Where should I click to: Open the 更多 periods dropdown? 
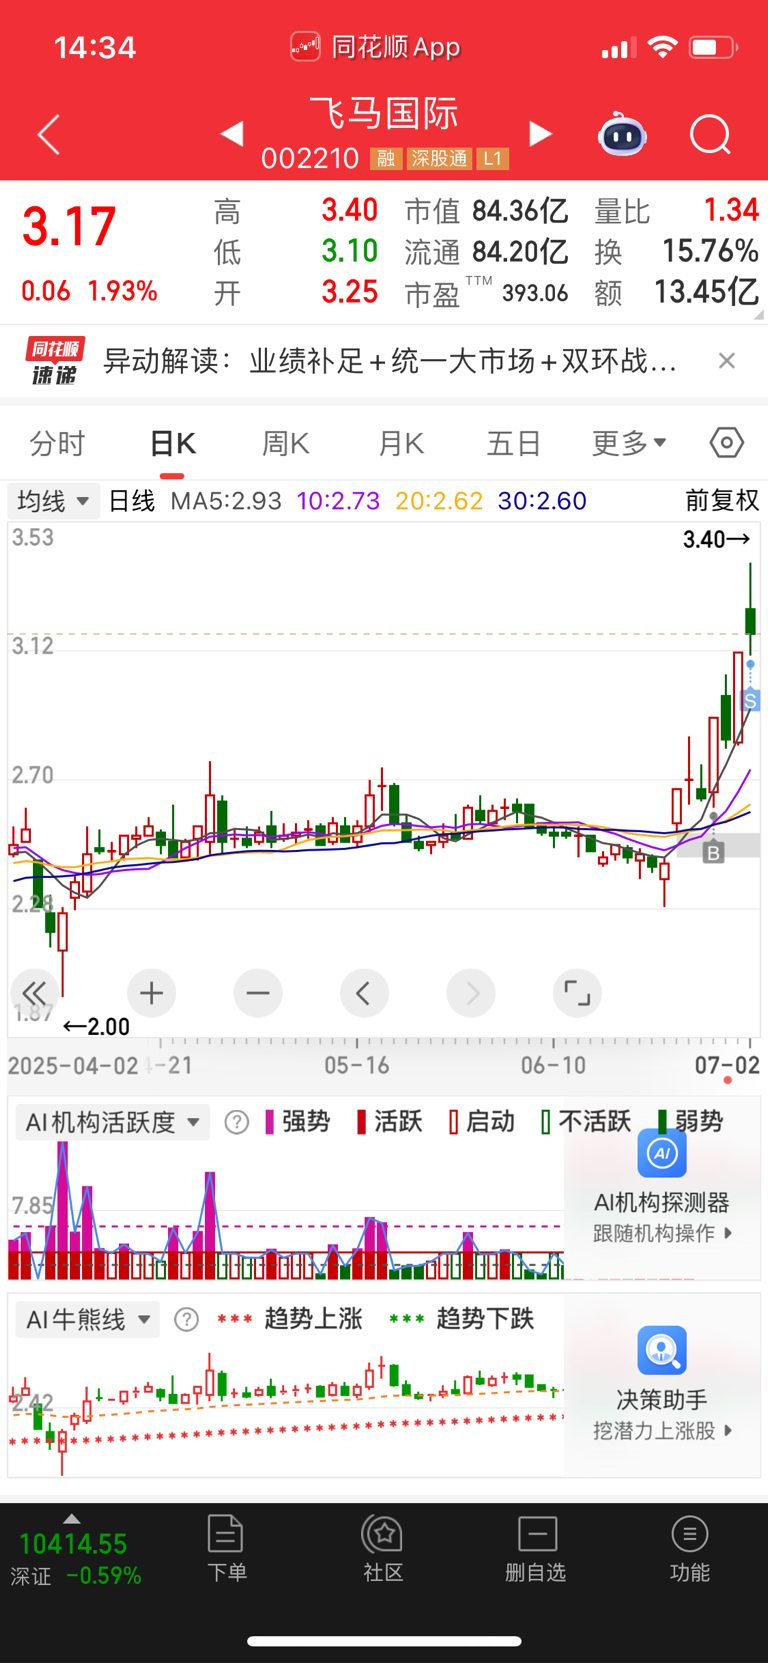pos(629,443)
